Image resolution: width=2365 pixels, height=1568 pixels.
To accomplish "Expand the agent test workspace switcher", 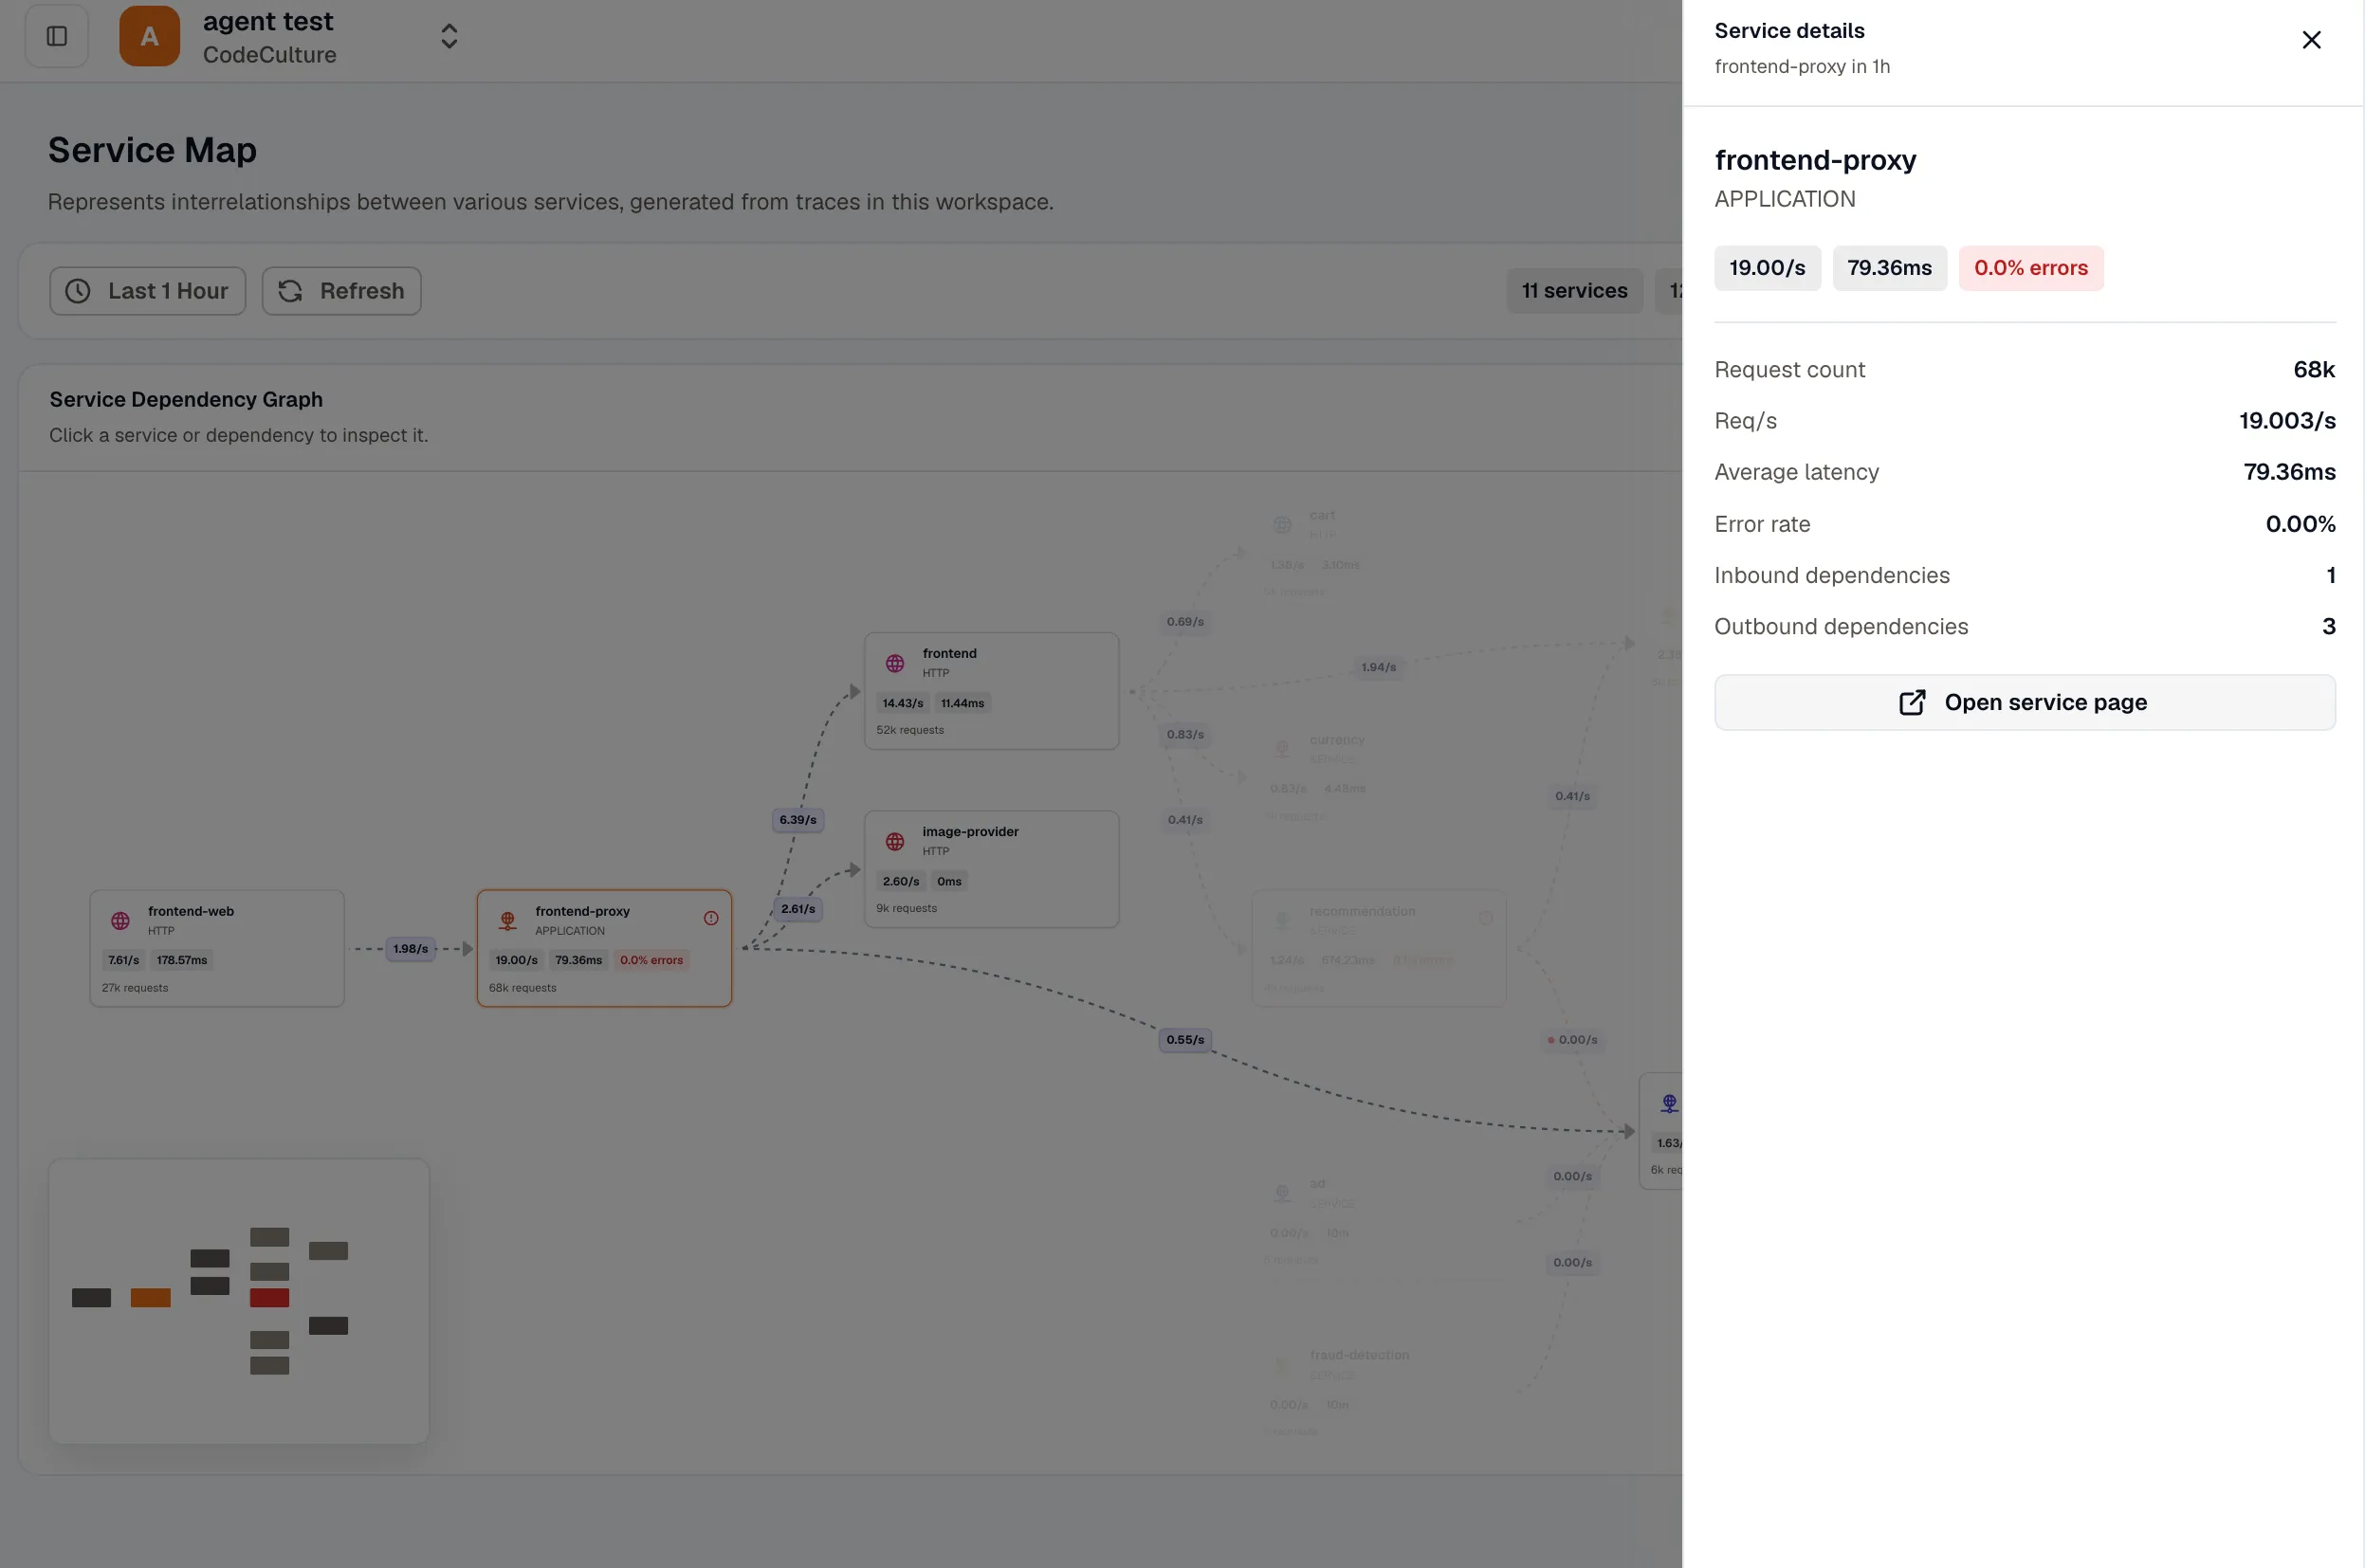I will click(449, 37).
